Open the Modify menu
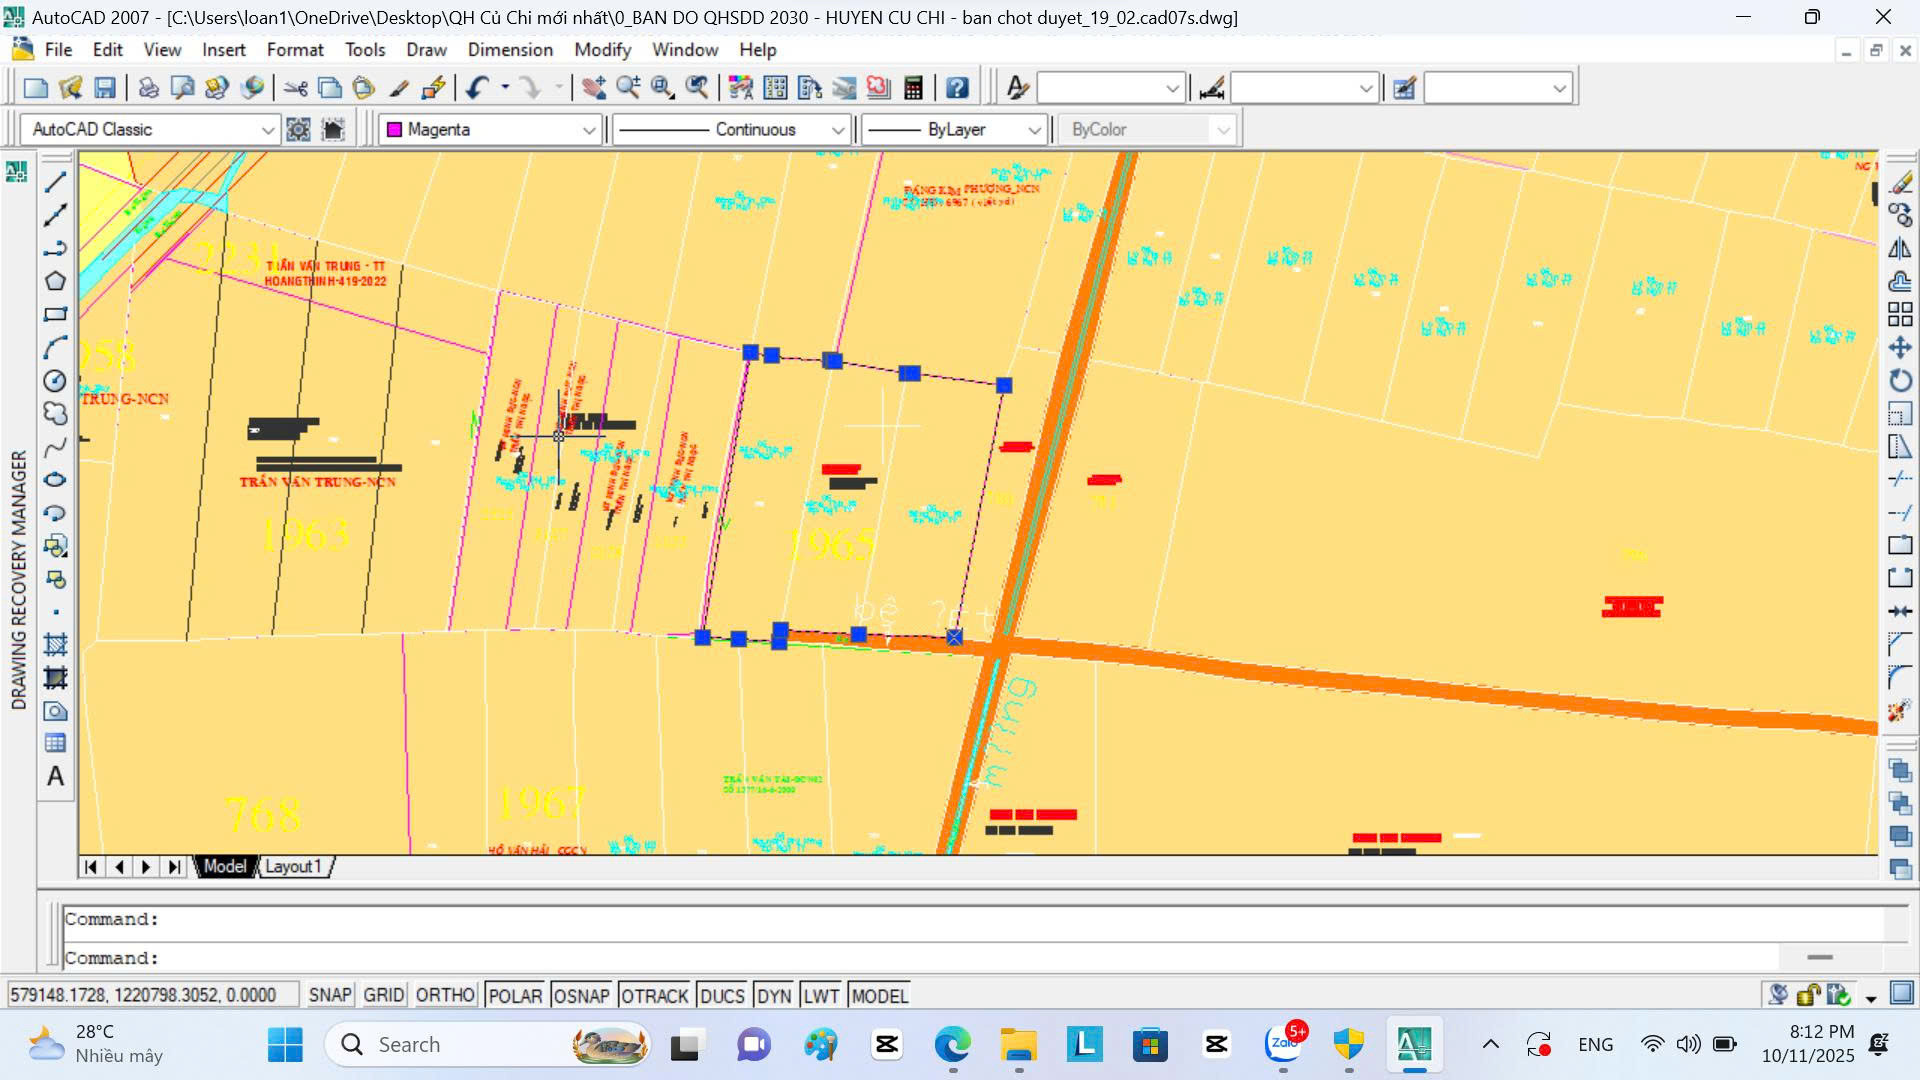The height and width of the screenshot is (1080, 1920). click(x=602, y=50)
